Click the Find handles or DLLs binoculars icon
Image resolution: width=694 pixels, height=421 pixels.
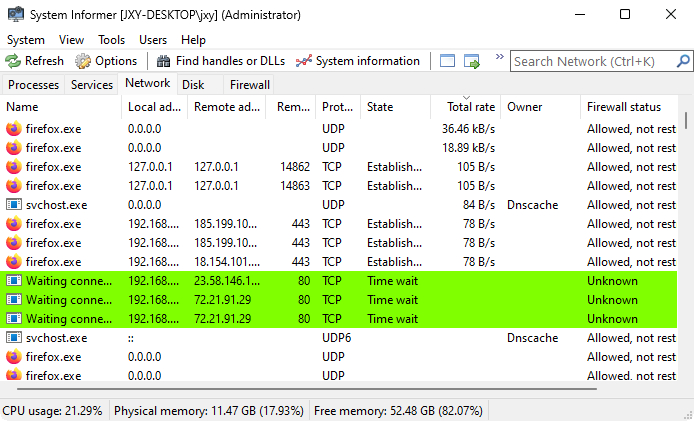[164, 61]
